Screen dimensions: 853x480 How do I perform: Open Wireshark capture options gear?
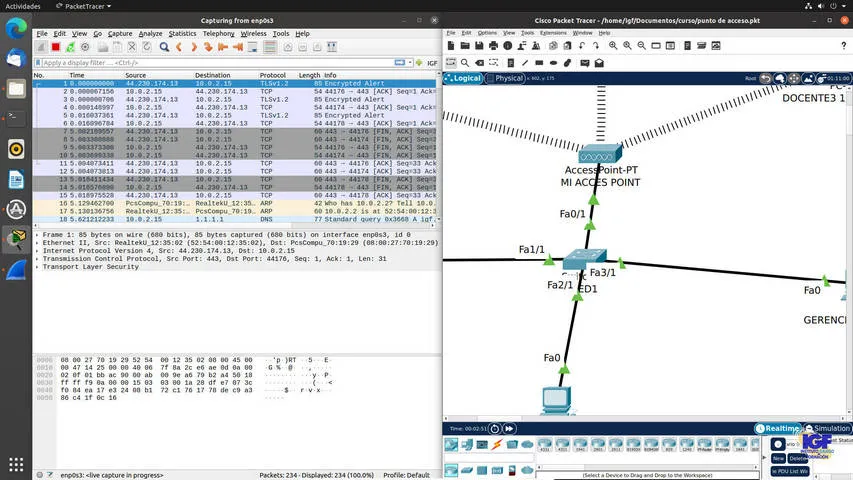click(x=85, y=47)
